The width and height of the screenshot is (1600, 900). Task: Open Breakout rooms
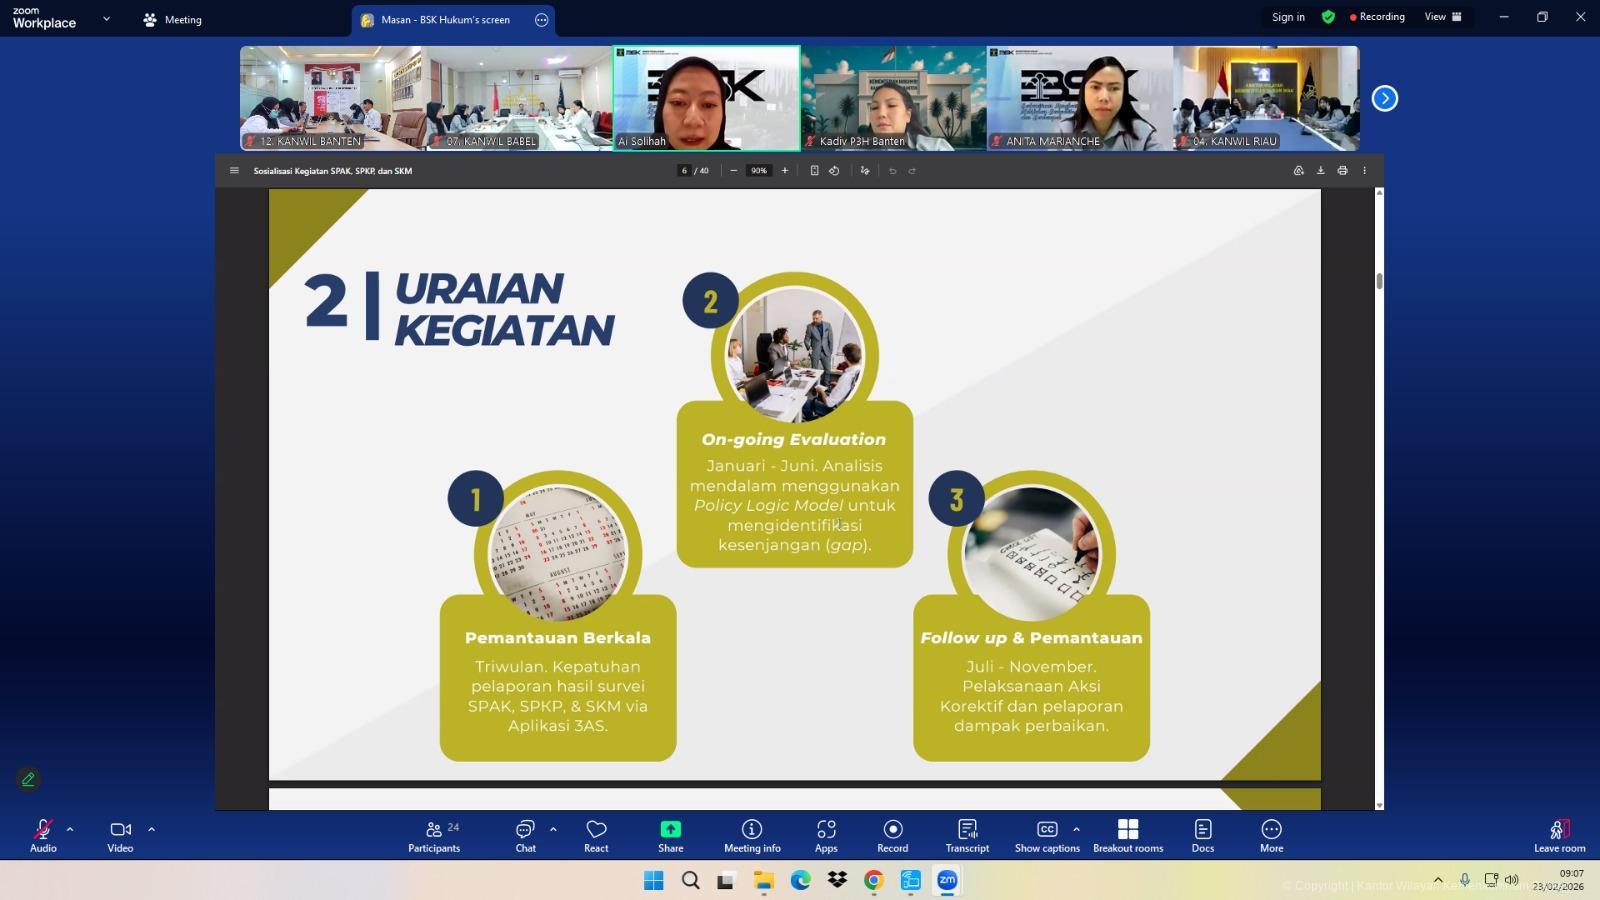coord(1128,835)
